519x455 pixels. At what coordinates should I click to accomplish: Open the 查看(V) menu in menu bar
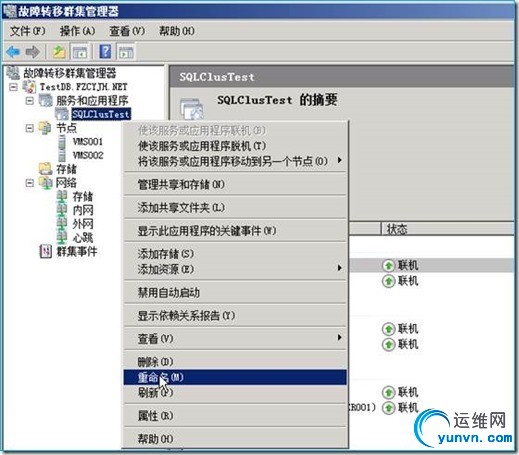[127, 31]
